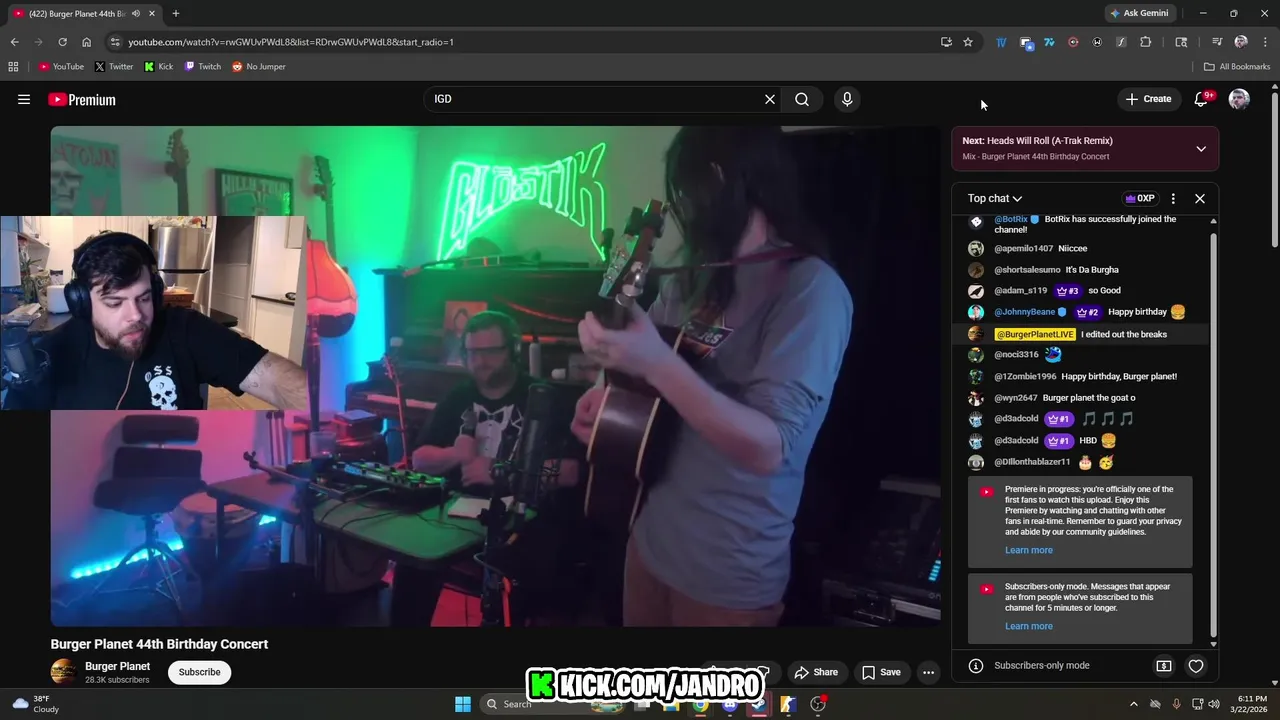Go back in browser history
Image resolution: width=1280 pixels, height=720 pixels.
pos(14,42)
